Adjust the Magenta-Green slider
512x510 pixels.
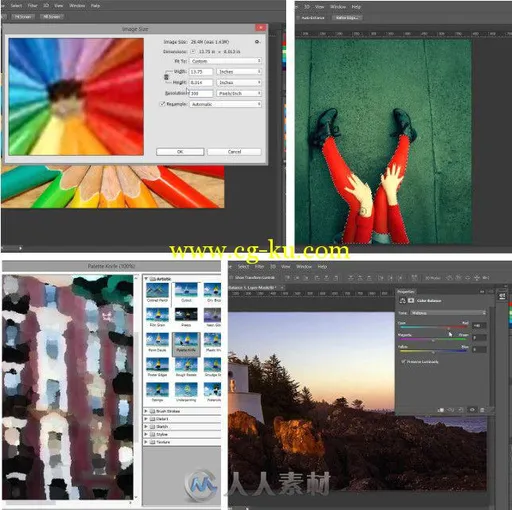[x=433, y=340]
